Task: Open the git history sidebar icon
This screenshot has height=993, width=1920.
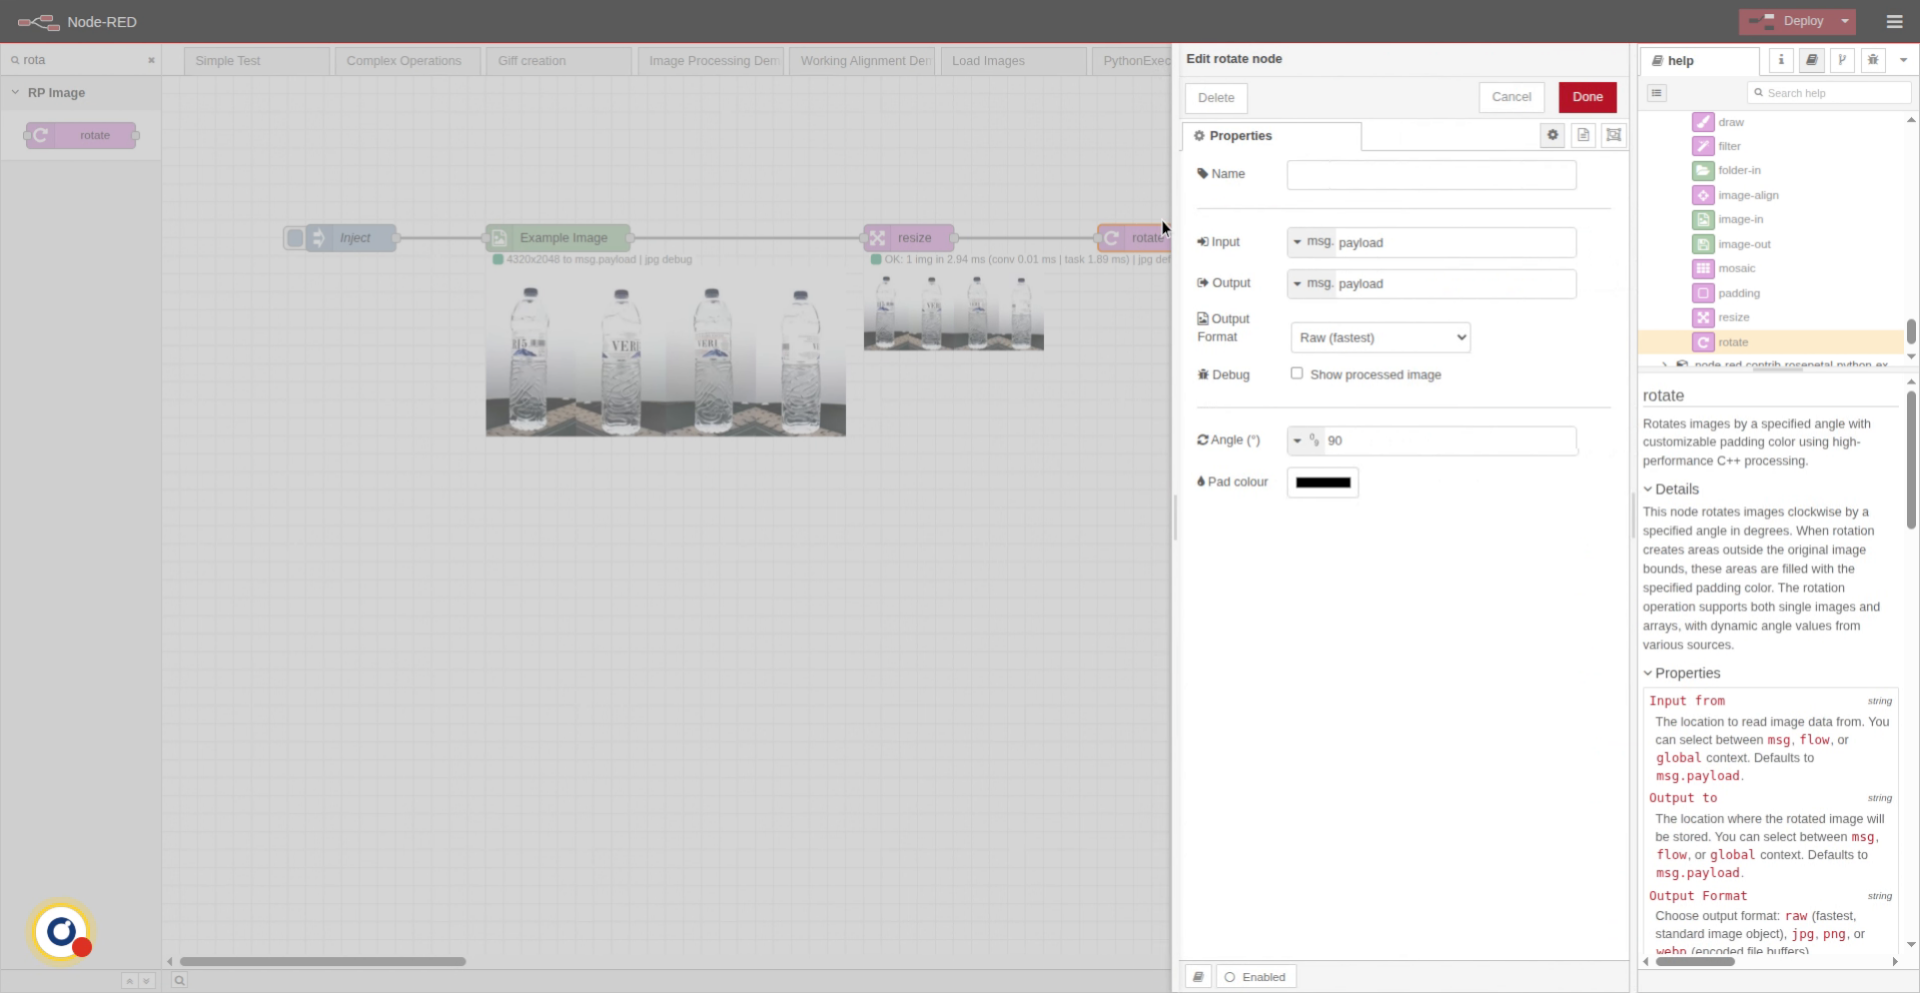Action: click(x=1842, y=60)
